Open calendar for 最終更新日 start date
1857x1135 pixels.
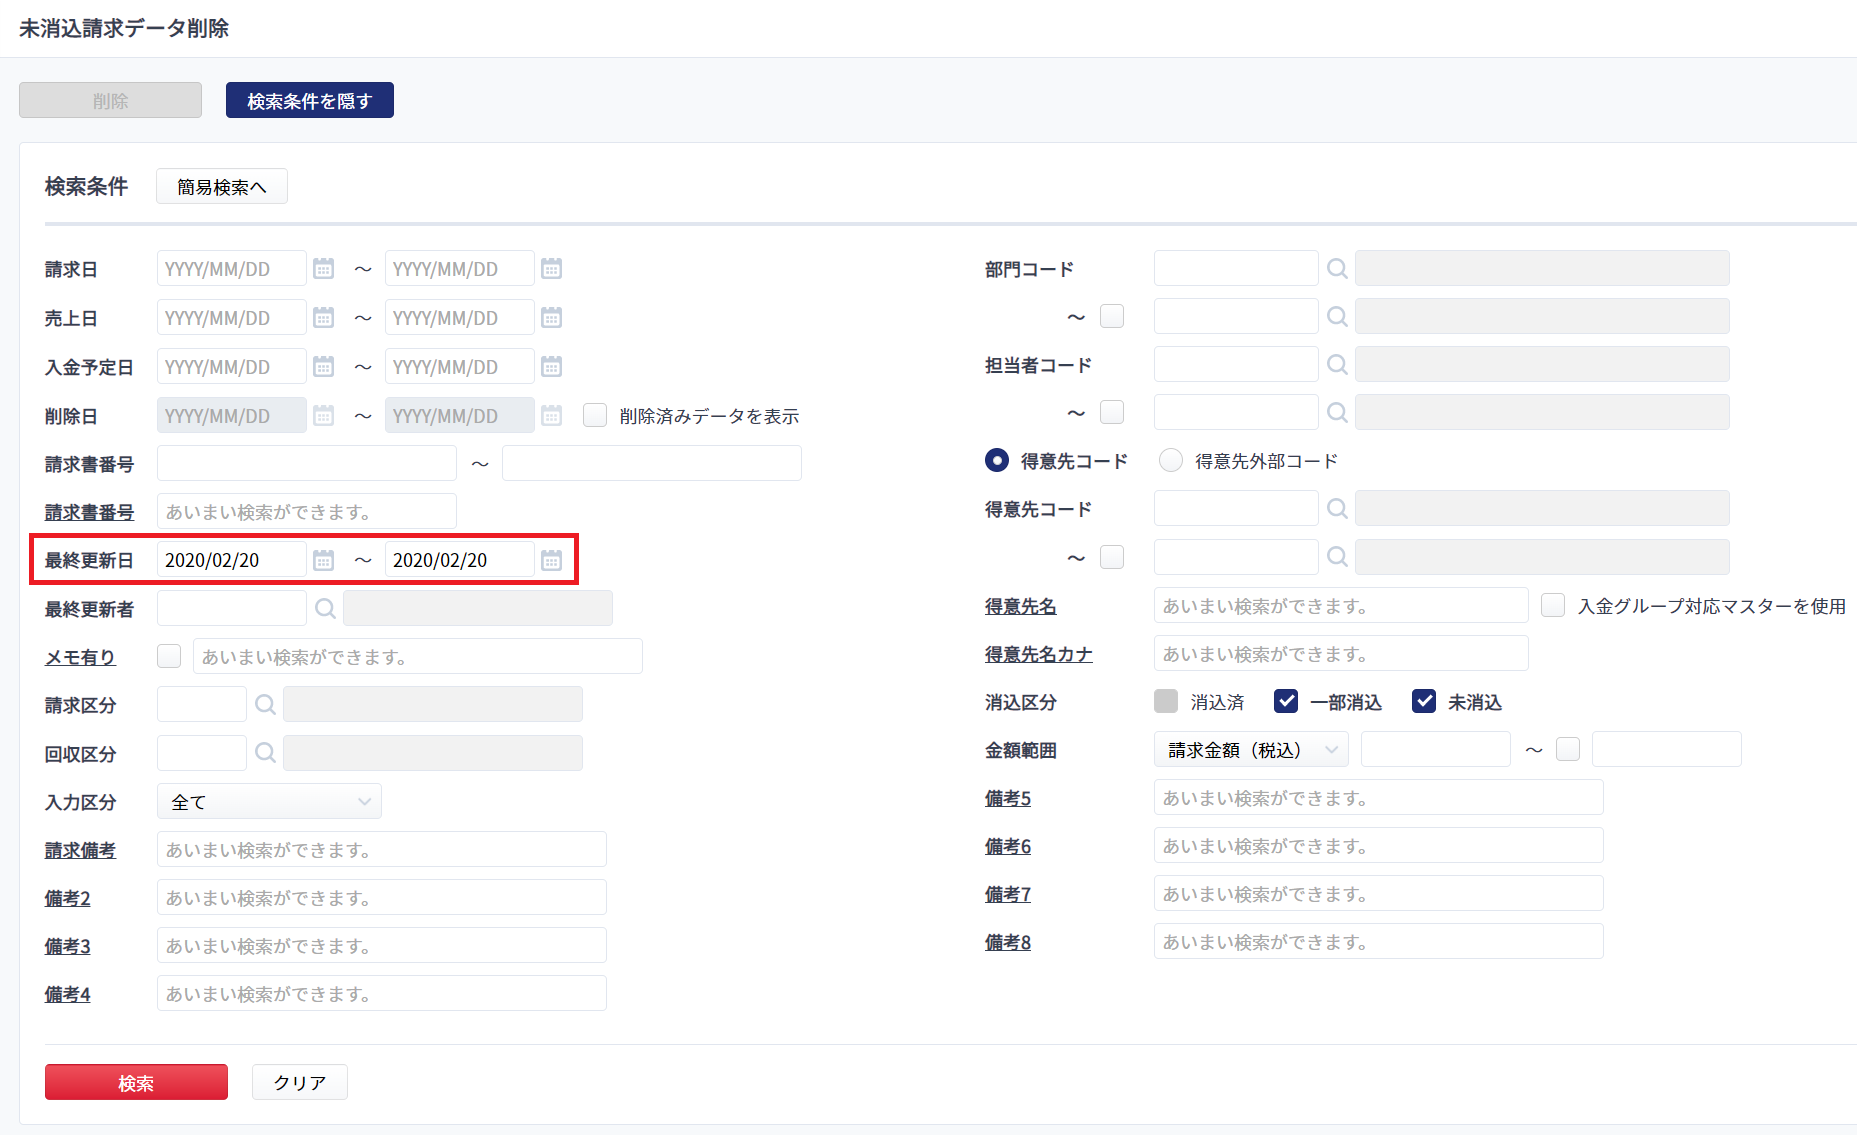[x=323, y=560]
